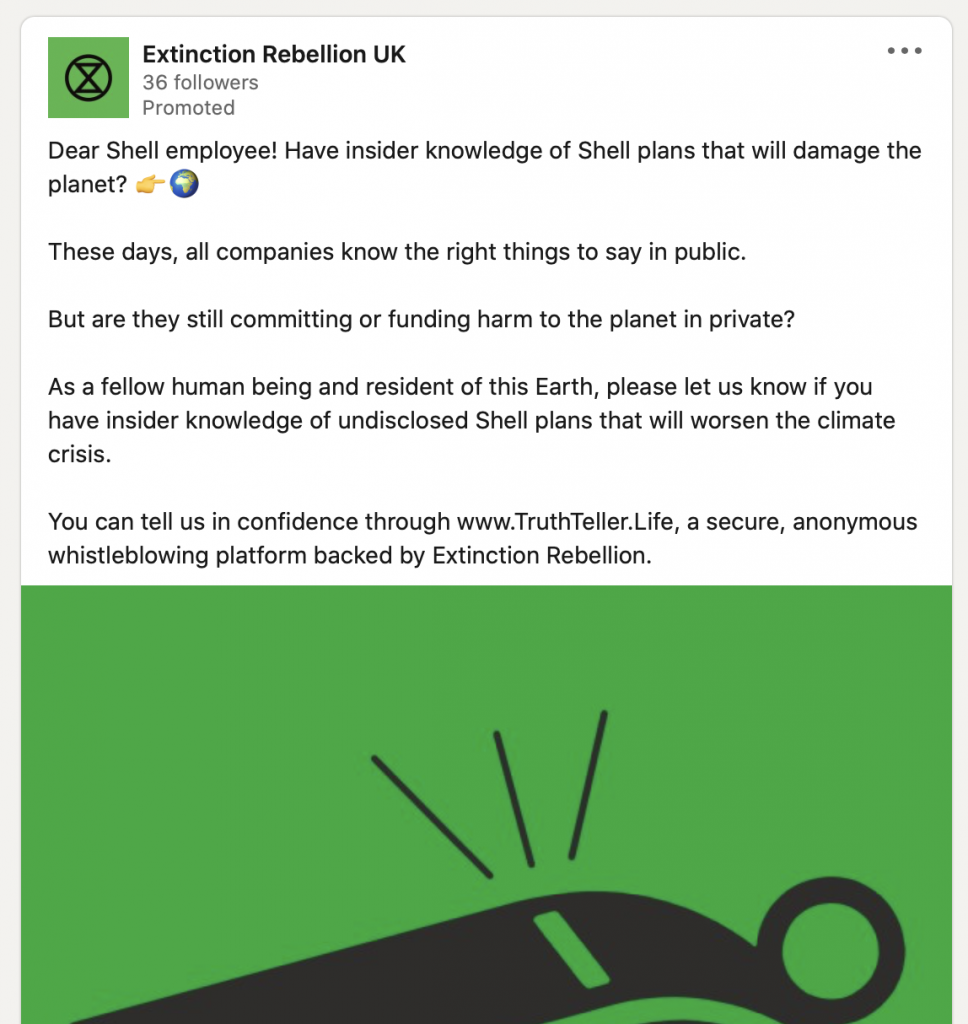Click the pointing hand emoji

point(150,185)
